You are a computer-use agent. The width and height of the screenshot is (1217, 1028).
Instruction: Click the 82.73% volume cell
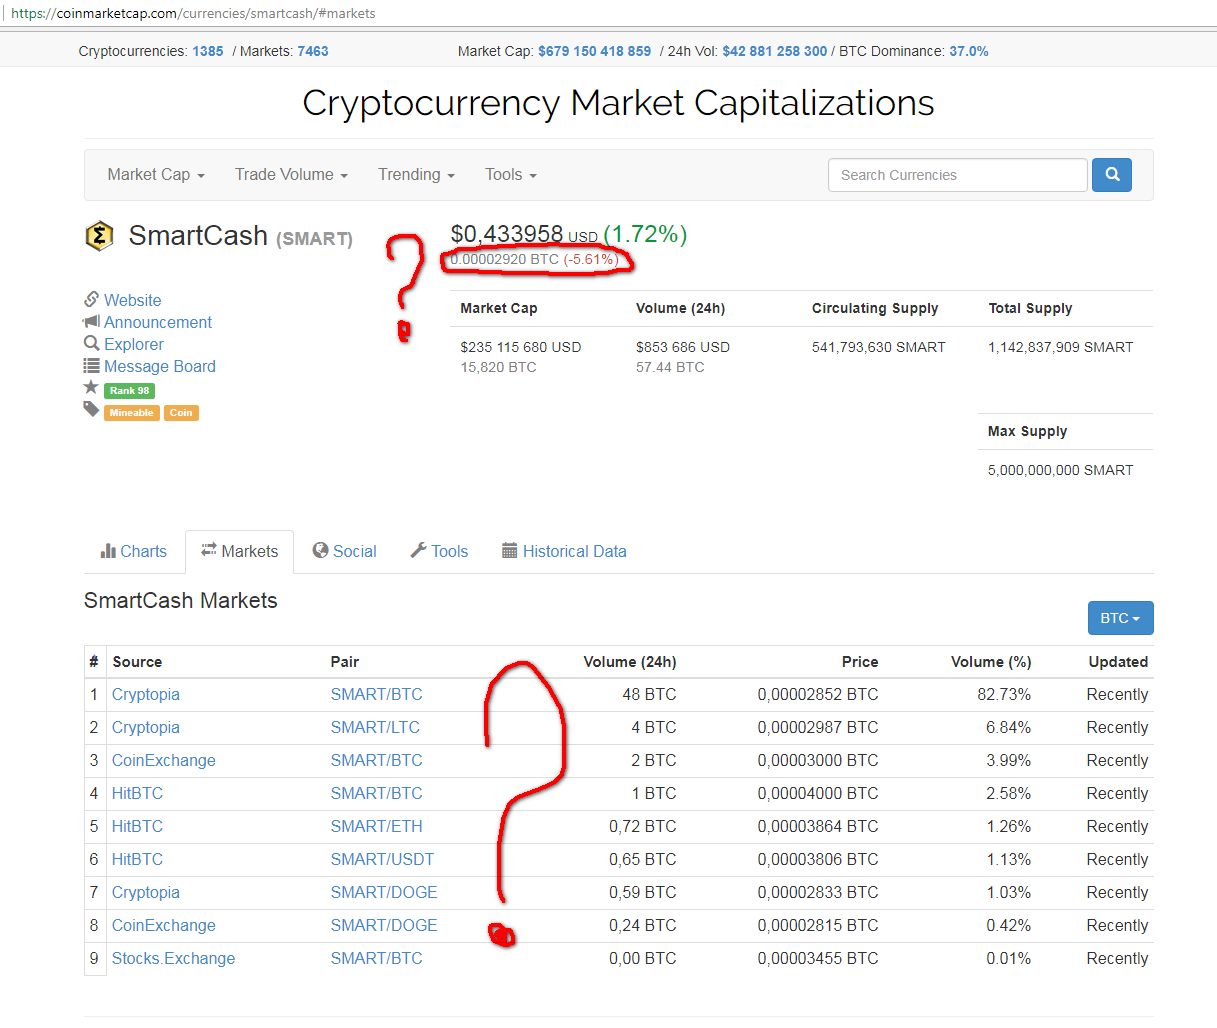pos(1004,694)
